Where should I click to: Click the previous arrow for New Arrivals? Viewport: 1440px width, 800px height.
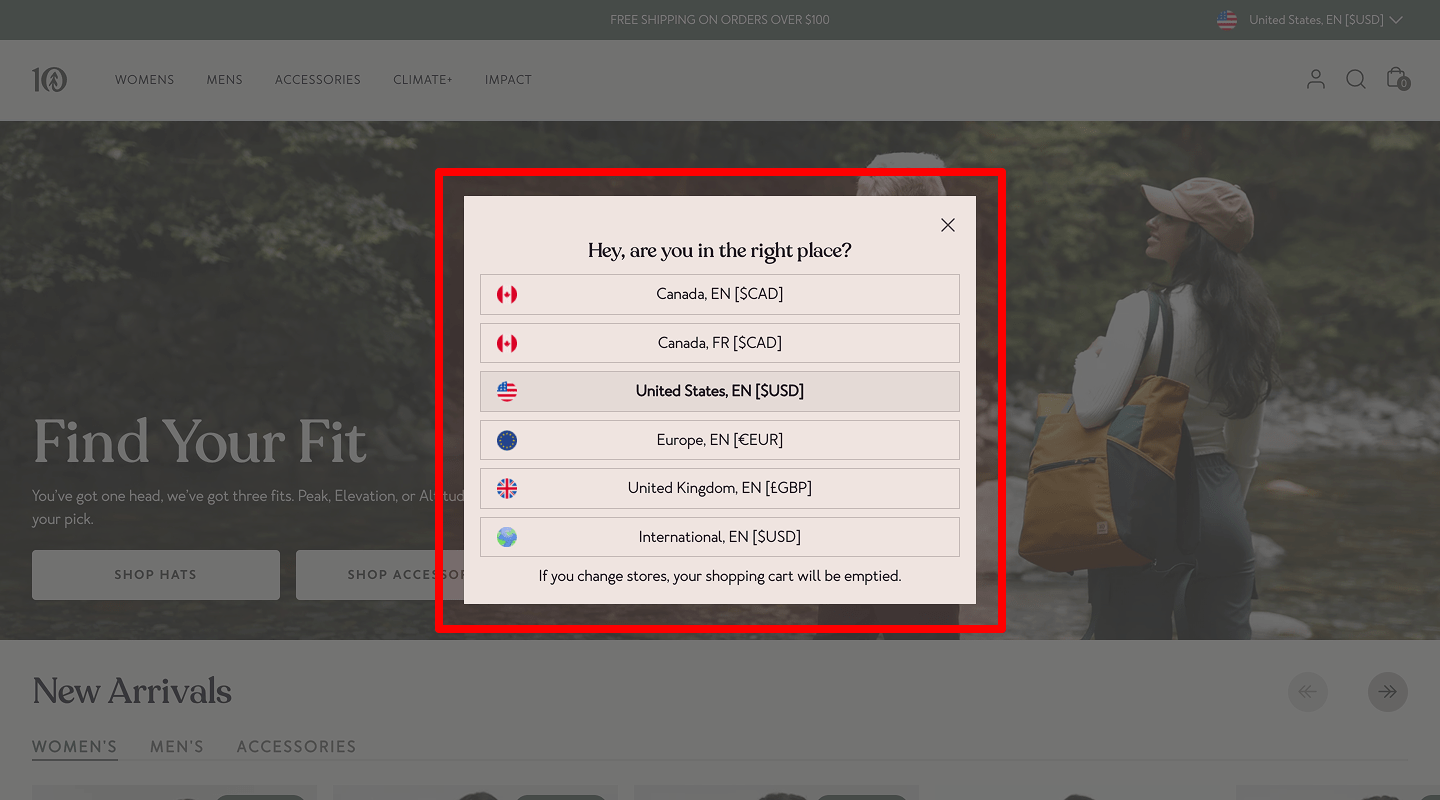coord(1308,691)
